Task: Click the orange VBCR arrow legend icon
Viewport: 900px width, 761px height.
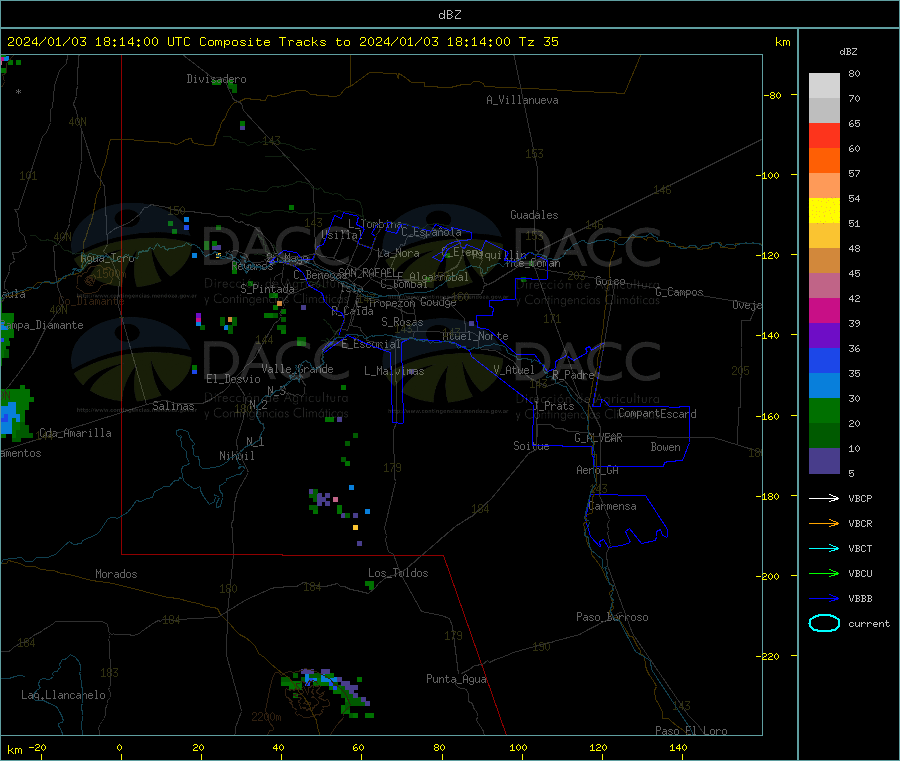Action: [x=824, y=523]
